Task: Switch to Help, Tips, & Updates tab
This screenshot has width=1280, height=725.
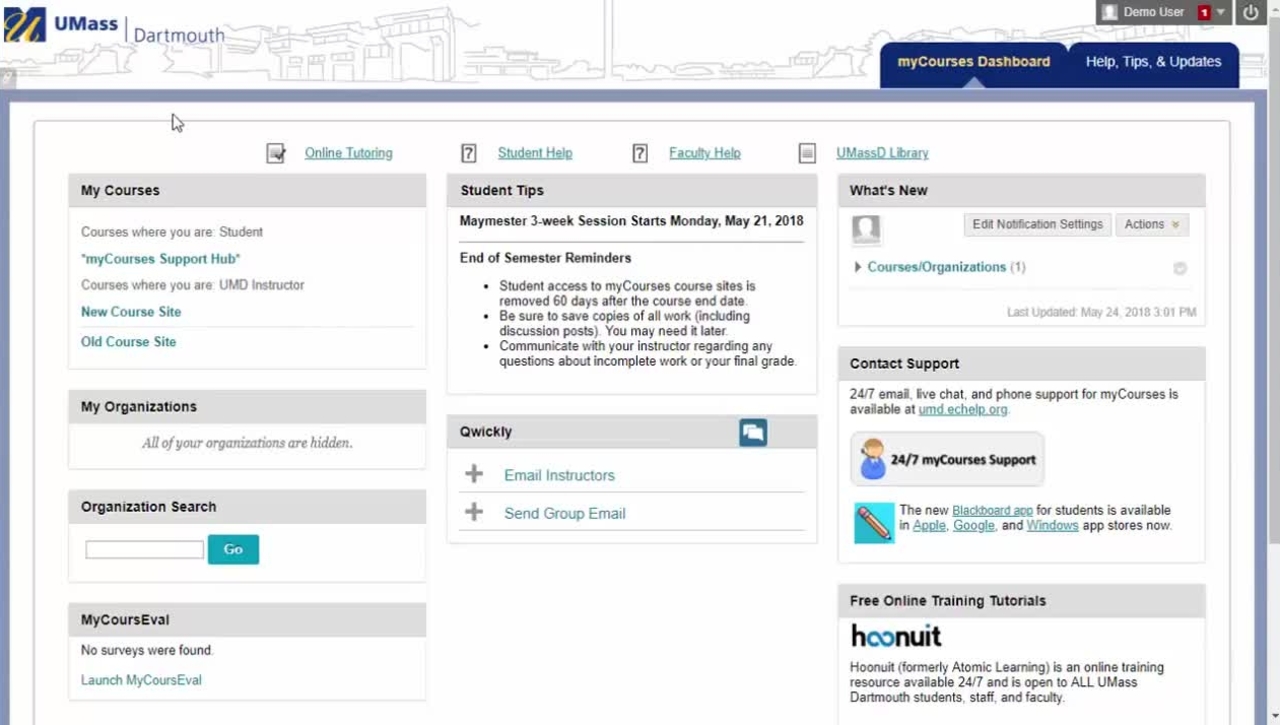Action: [x=1153, y=62]
